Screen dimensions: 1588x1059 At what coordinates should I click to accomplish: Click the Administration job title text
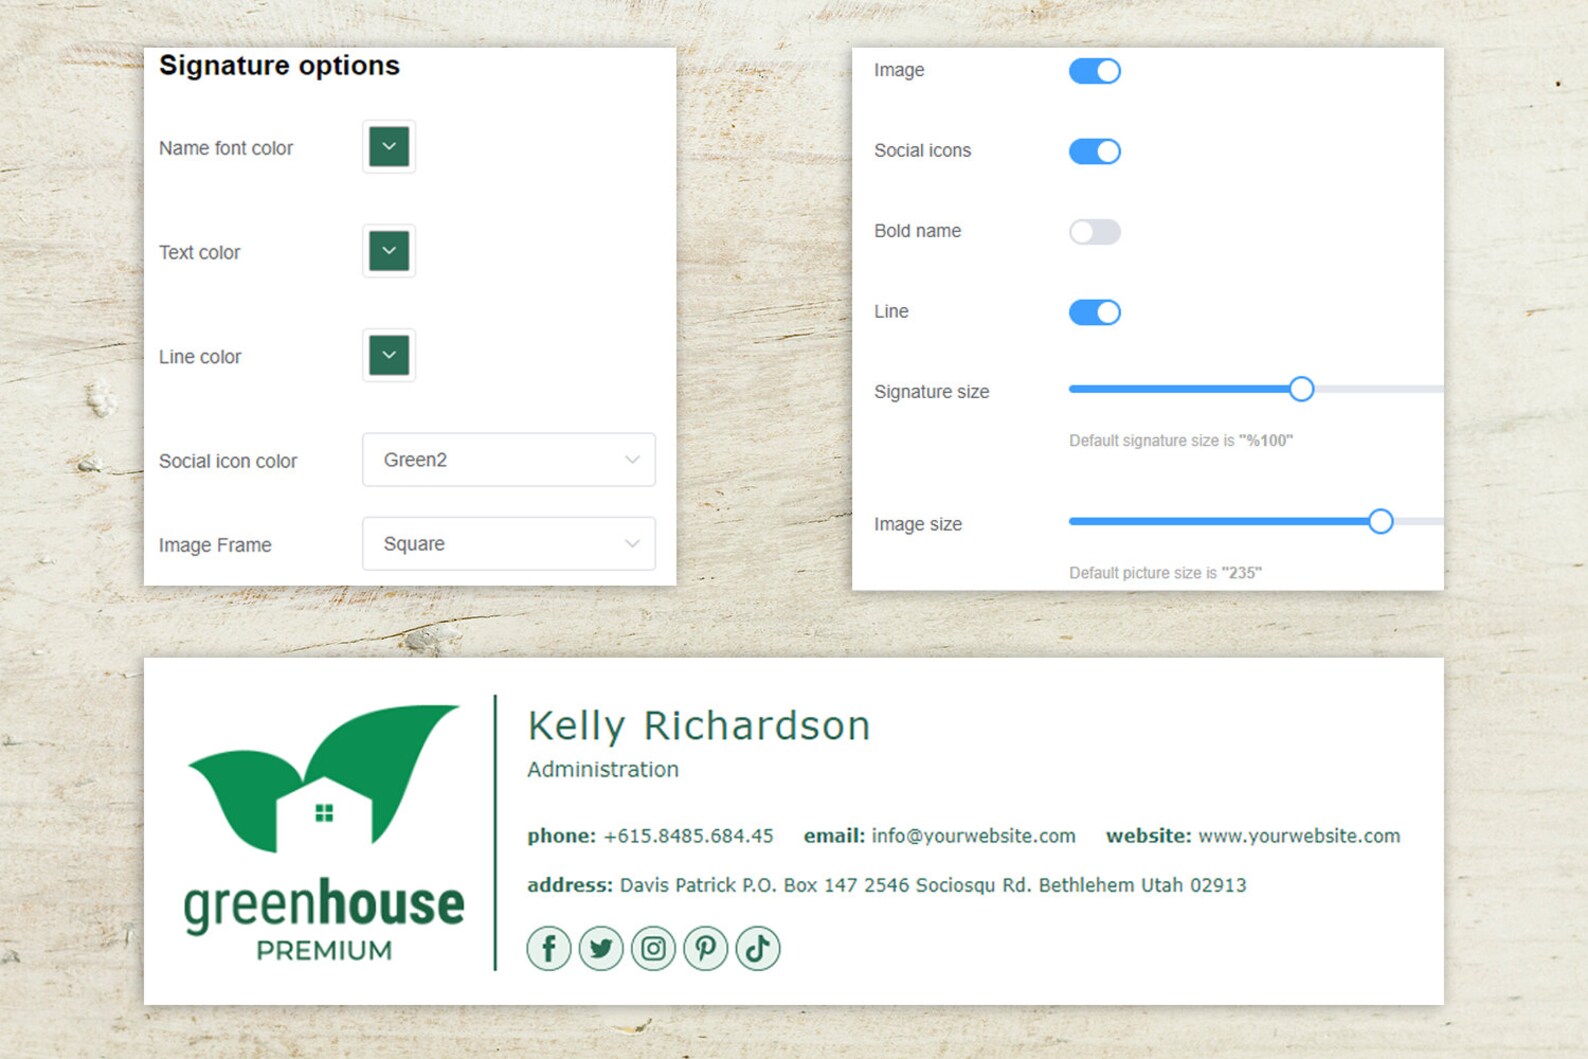(x=603, y=769)
